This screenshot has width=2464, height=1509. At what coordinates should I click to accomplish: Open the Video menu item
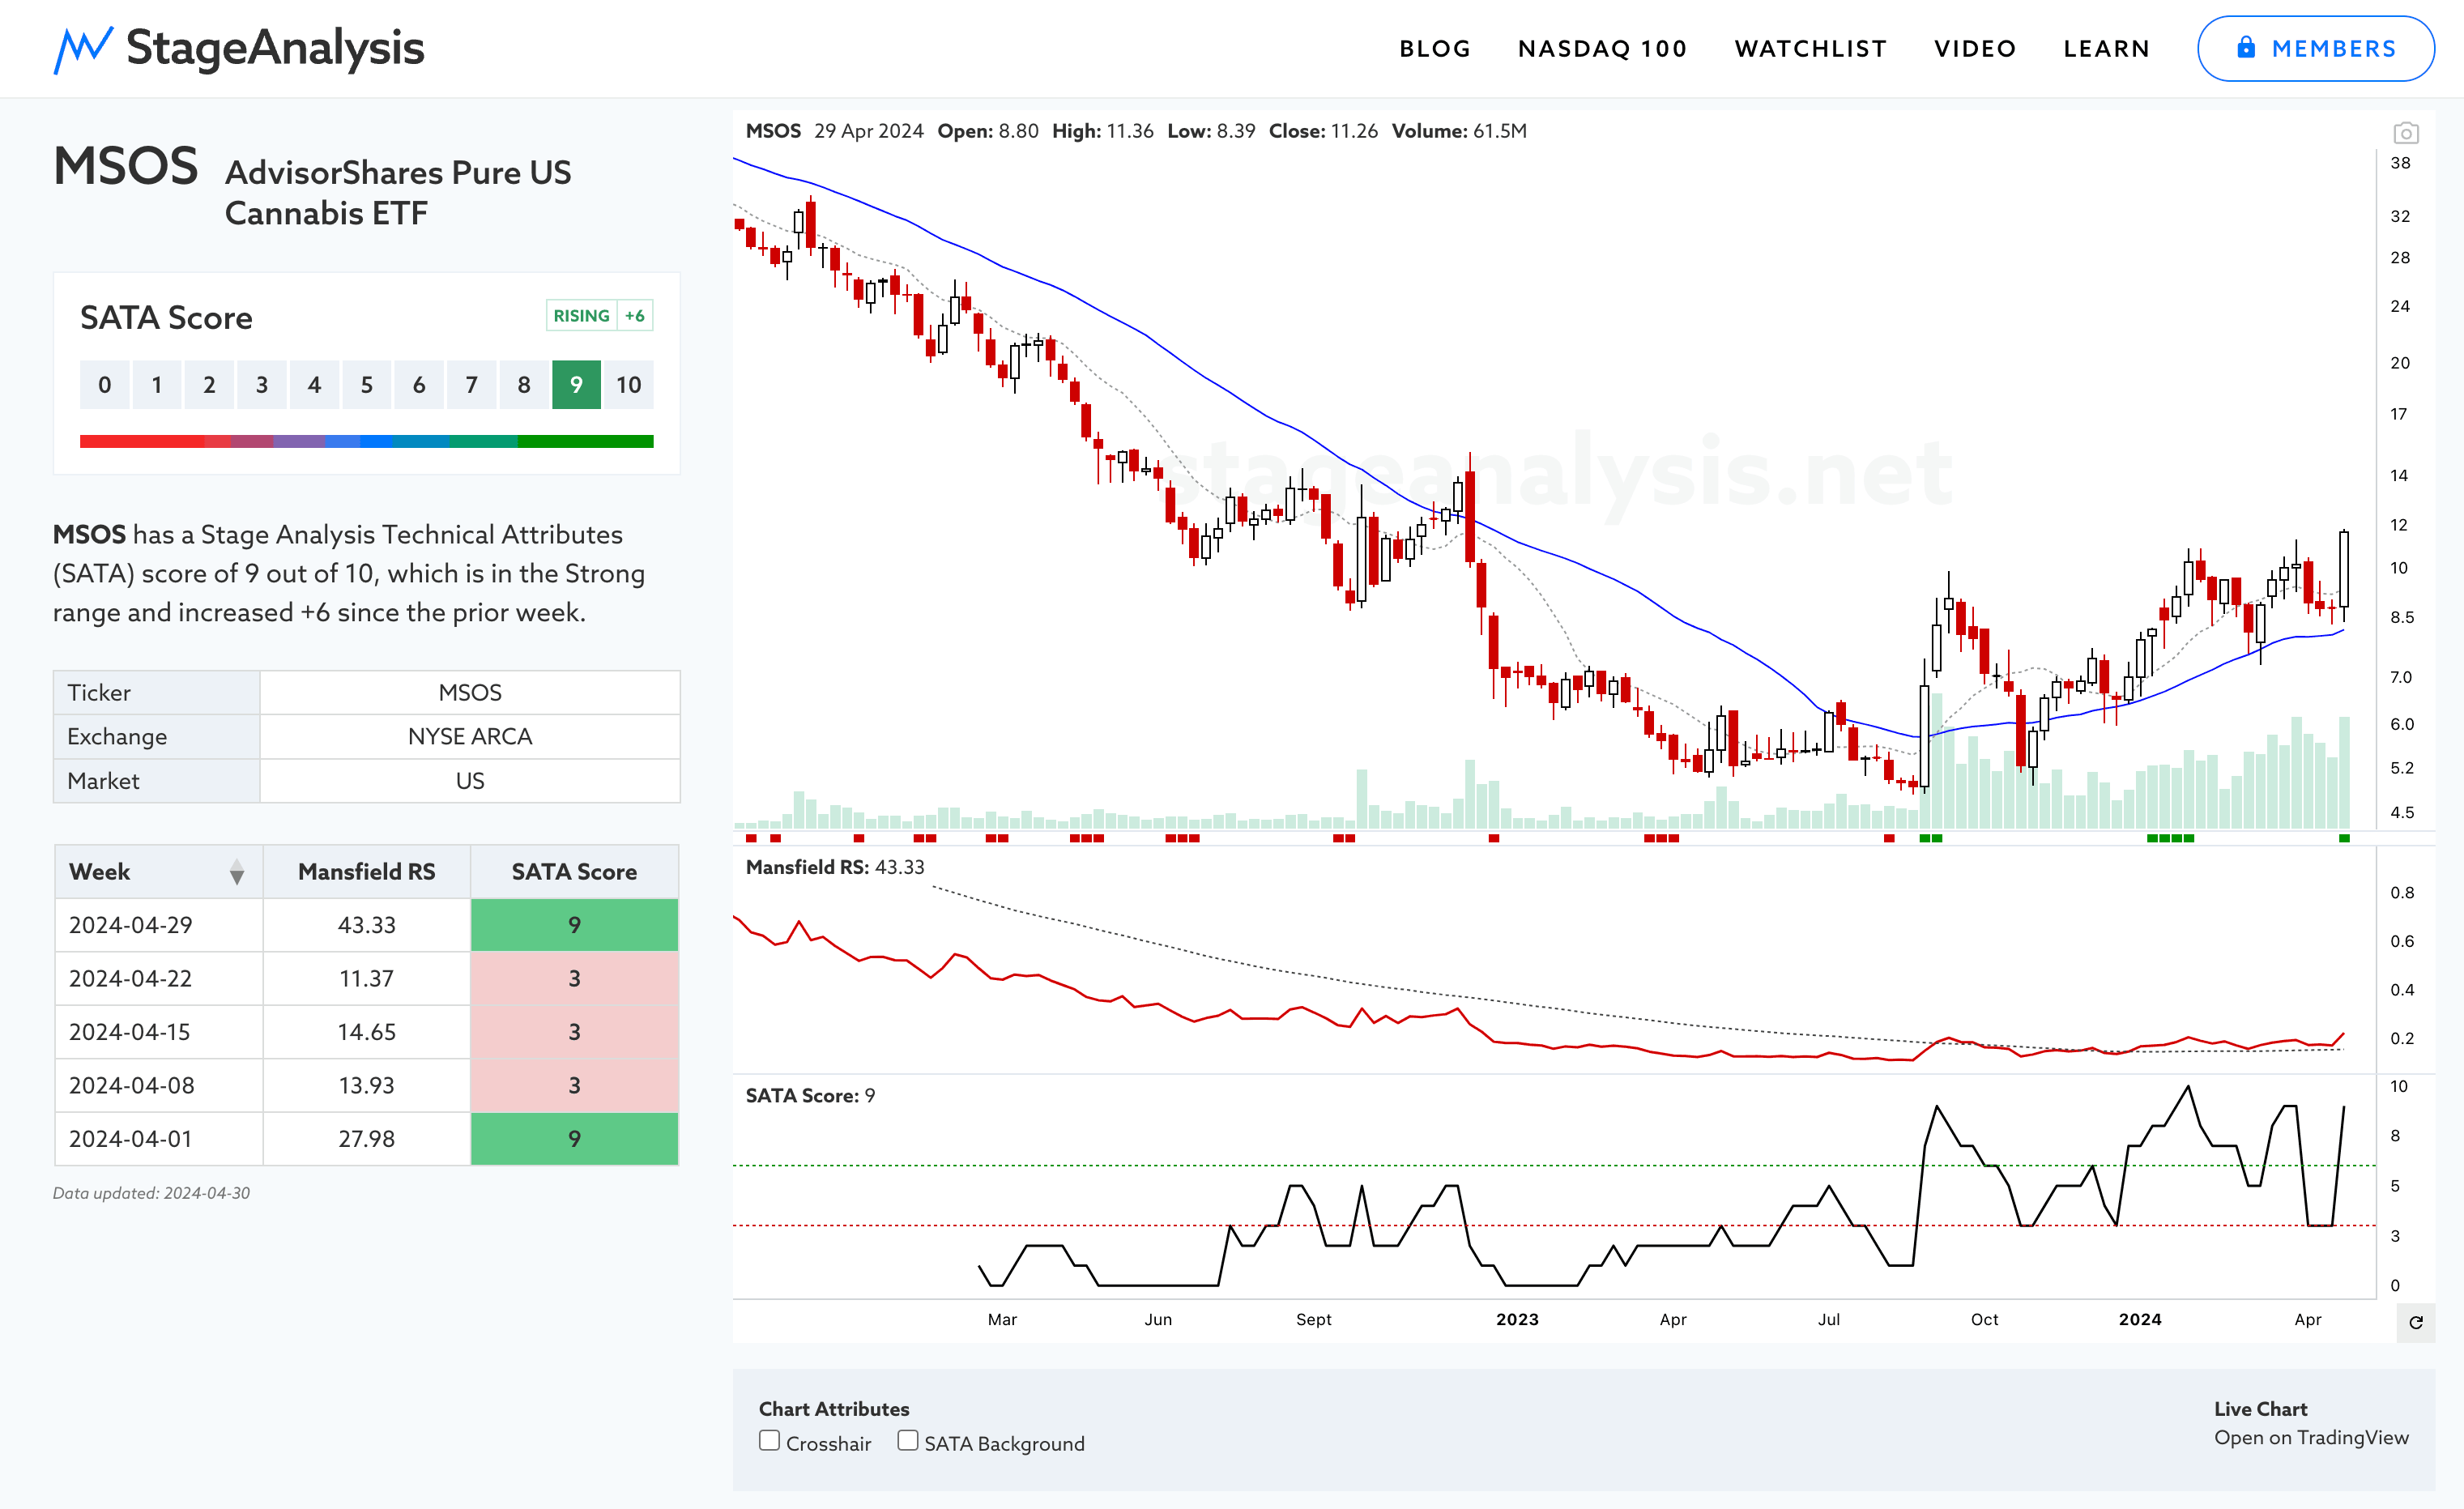click(x=1974, y=49)
